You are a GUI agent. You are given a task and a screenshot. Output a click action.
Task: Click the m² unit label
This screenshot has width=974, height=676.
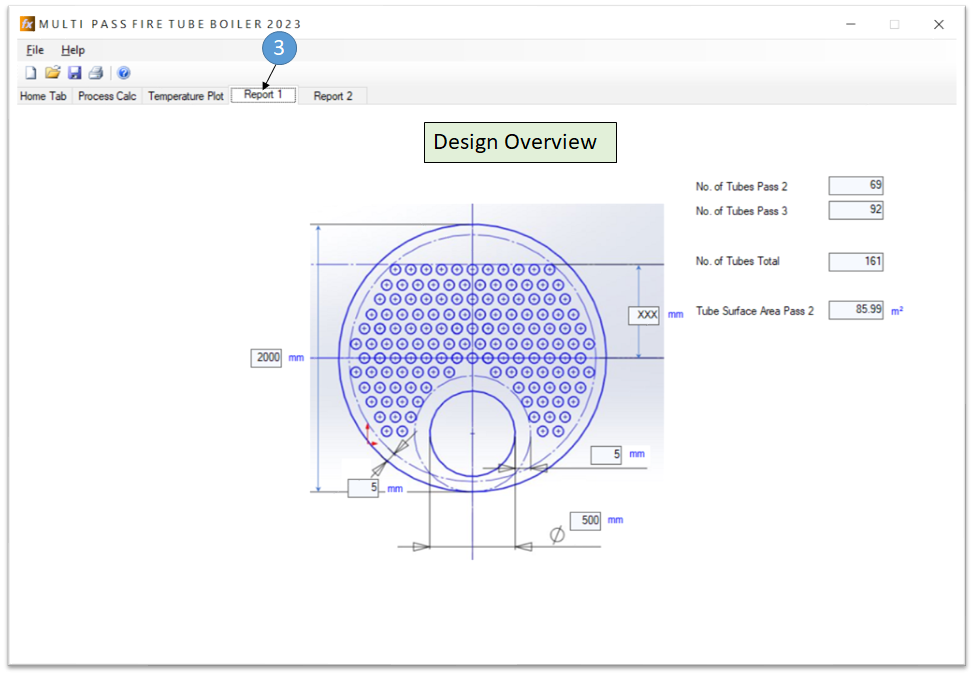click(x=897, y=311)
